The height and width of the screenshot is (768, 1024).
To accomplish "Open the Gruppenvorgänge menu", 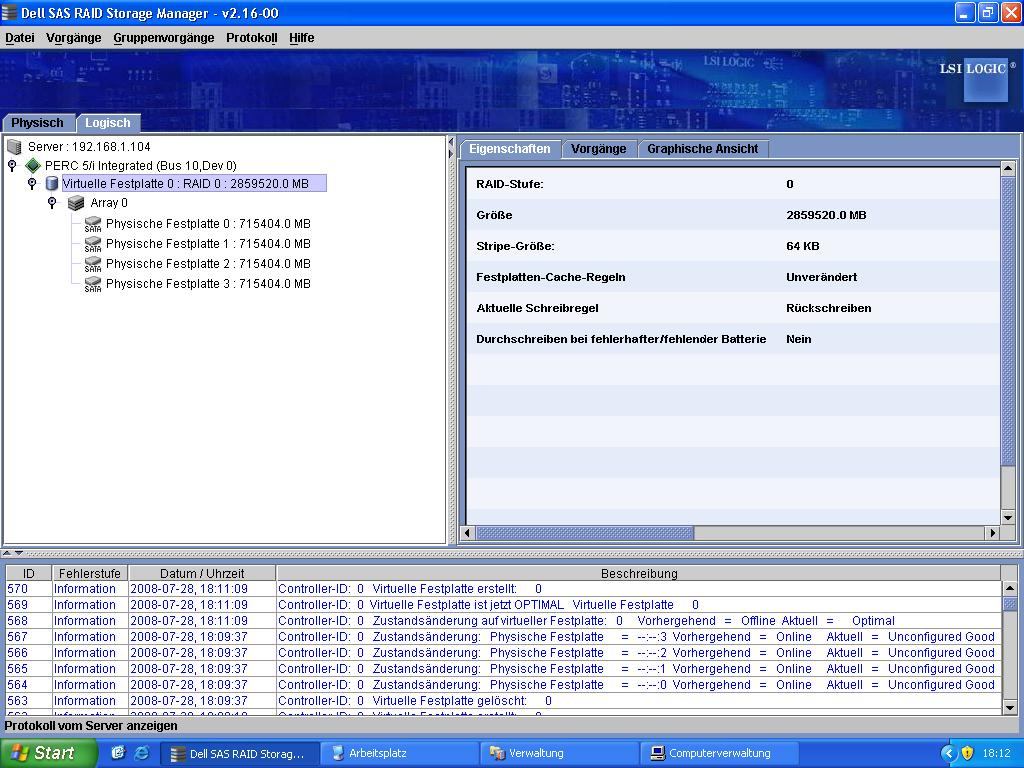I will pyautogui.click(x=164, y=38).
